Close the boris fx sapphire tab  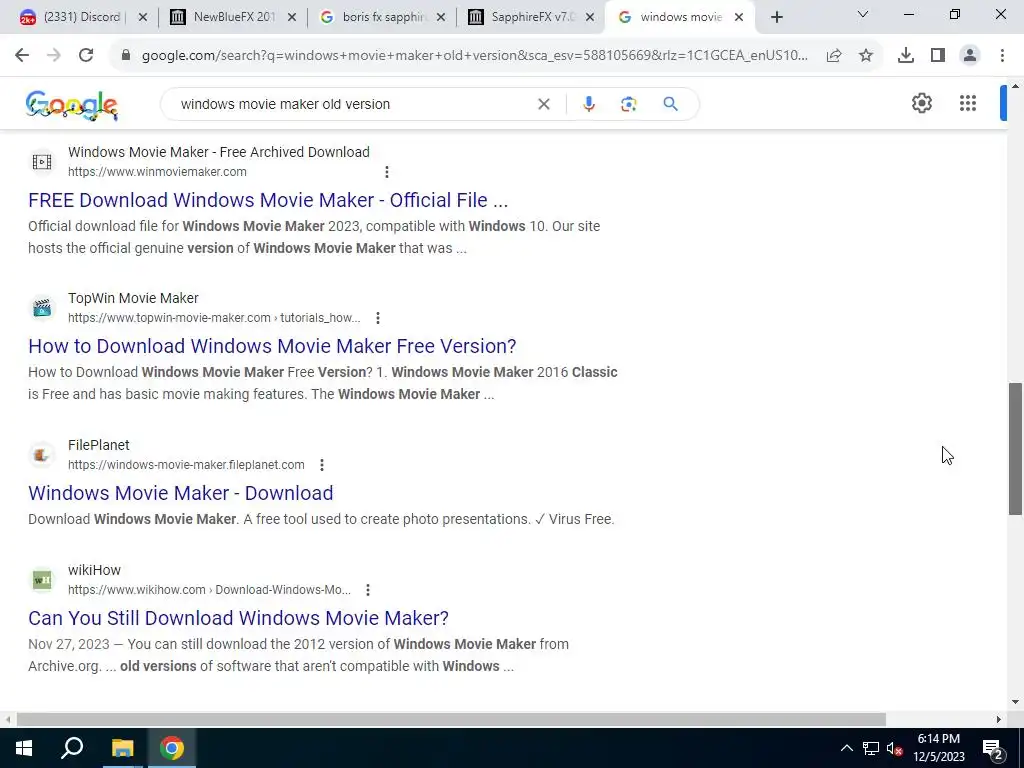coord(441,17)
